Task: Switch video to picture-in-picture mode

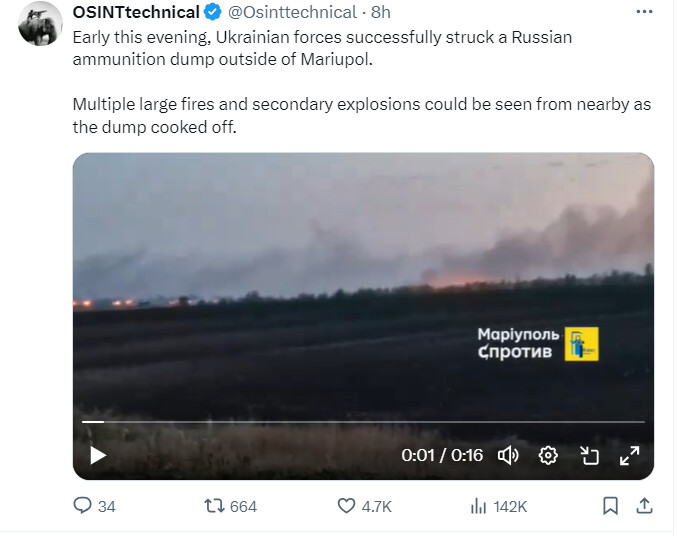Action: 589,455
